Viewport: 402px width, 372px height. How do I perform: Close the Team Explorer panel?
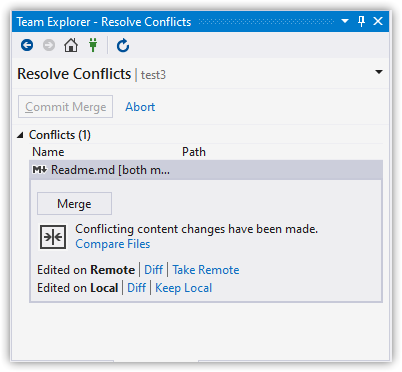coord(378,21)
